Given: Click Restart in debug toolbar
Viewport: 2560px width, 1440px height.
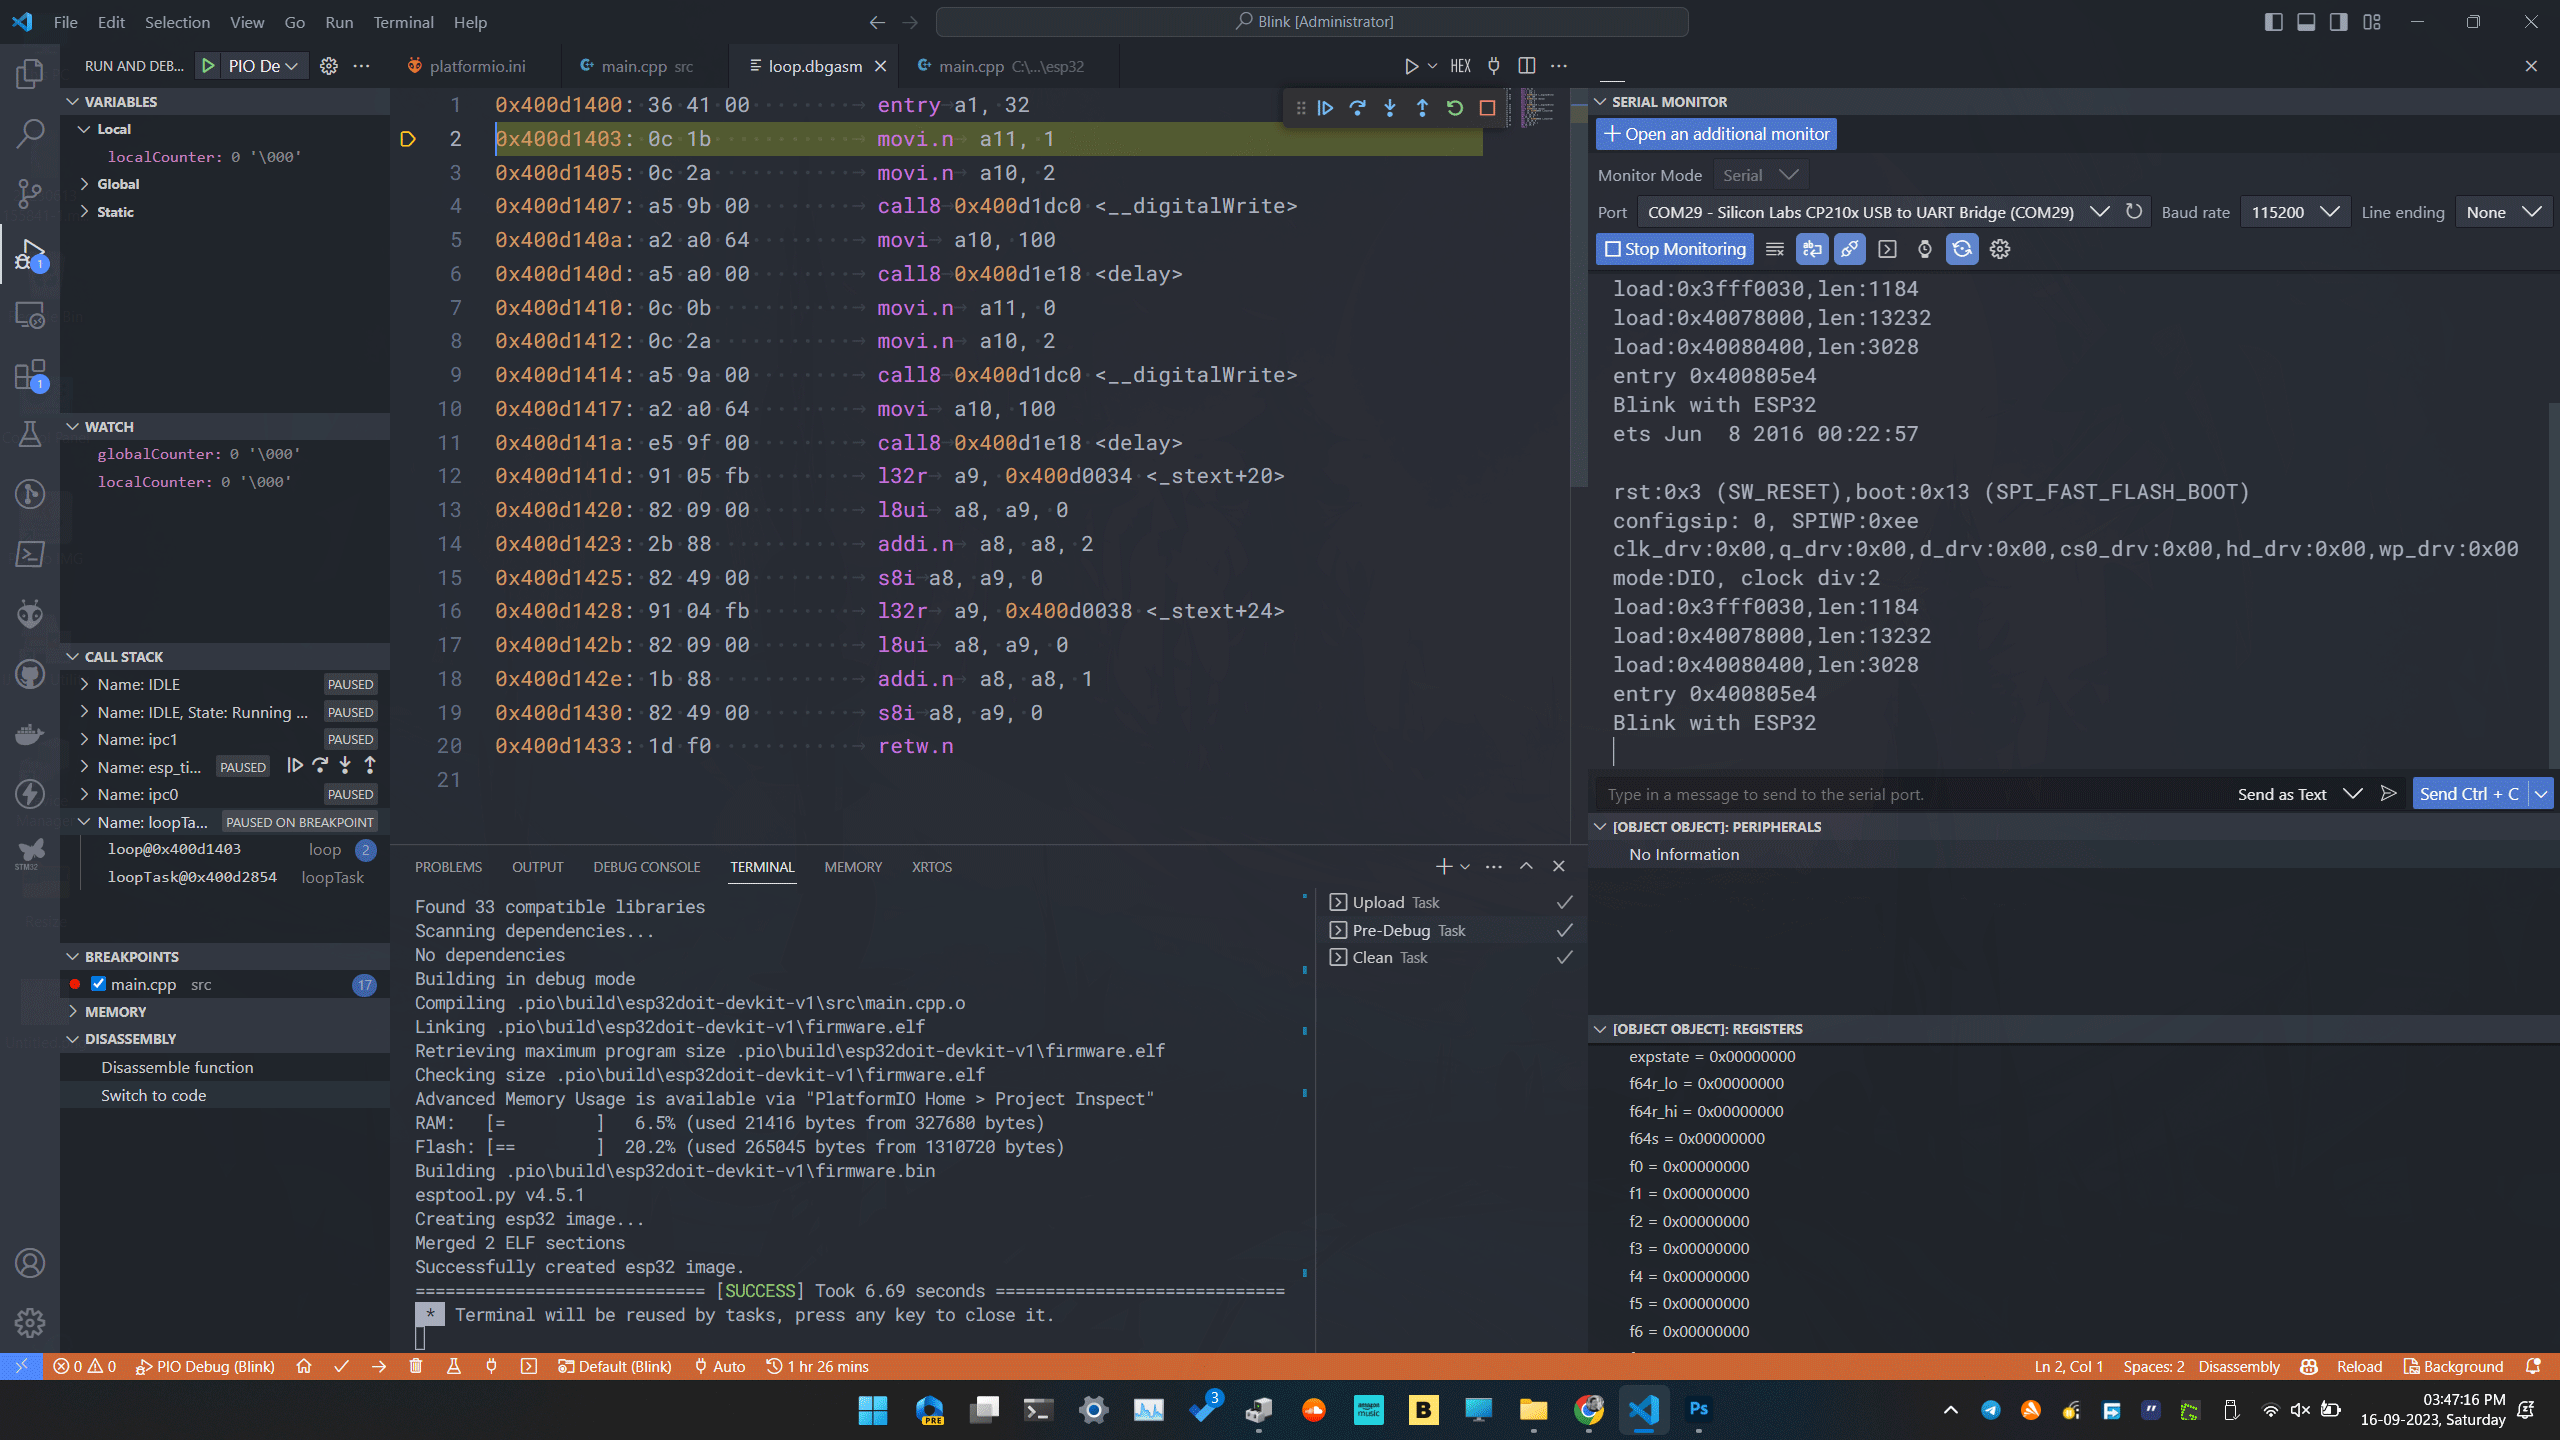Looking at the screenshot, I should (x=1455, y=108).
